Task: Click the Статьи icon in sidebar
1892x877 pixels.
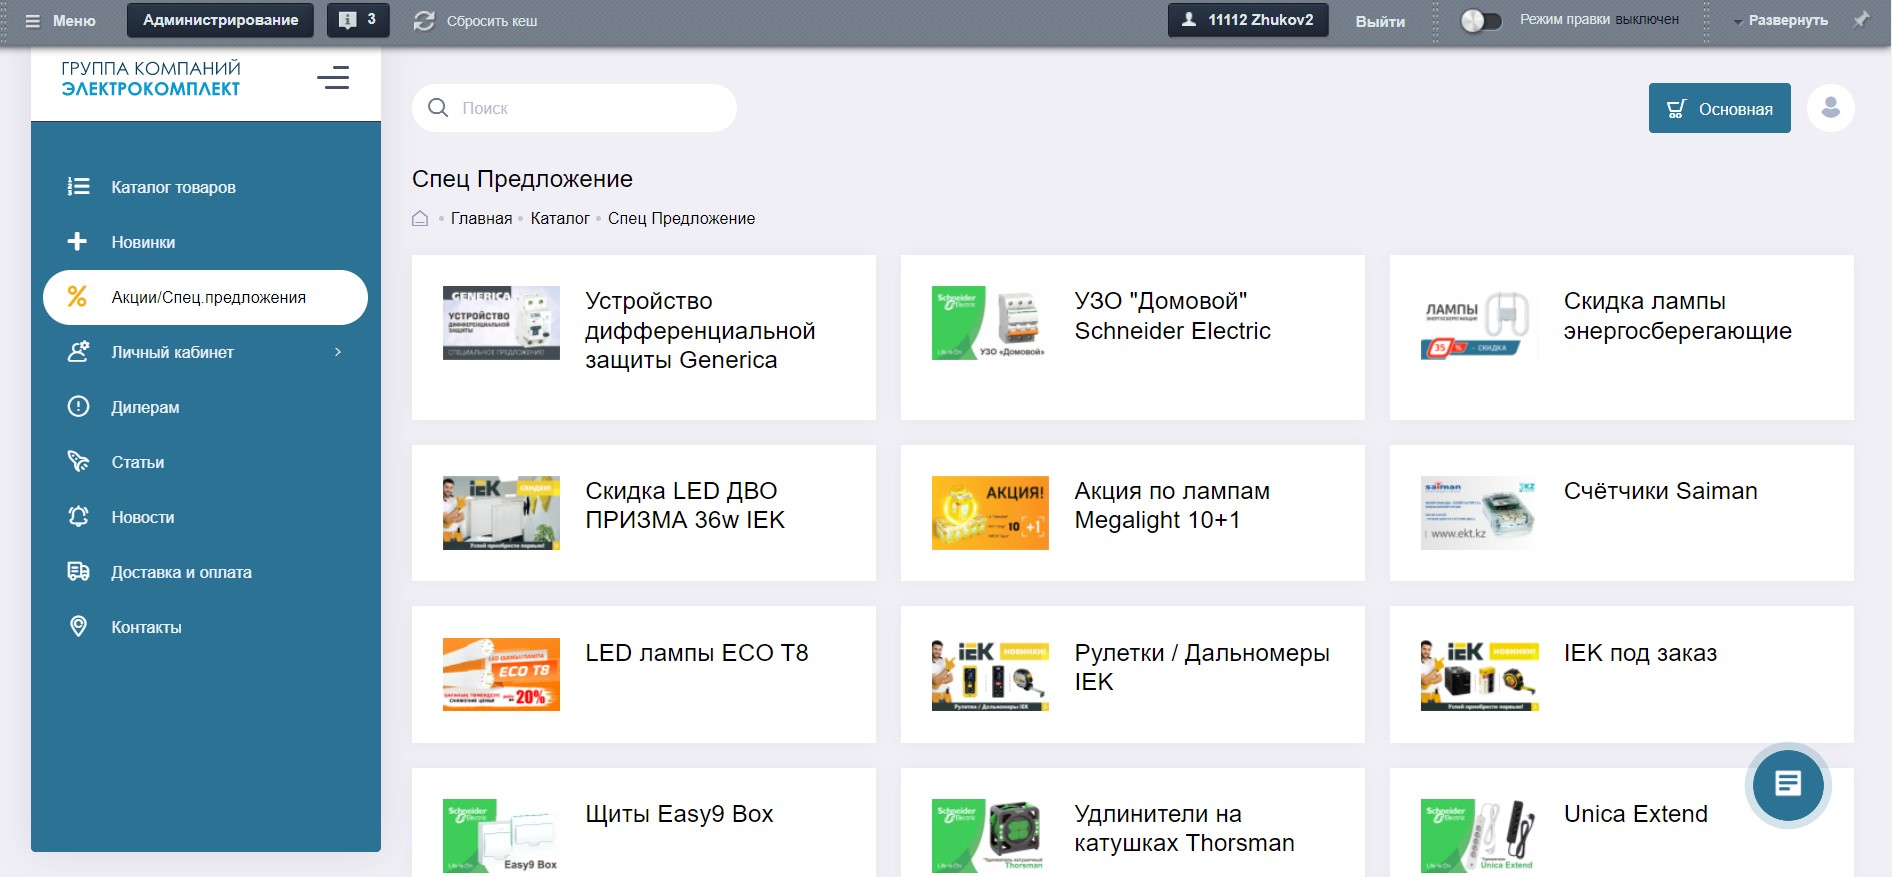Action: 78,462
